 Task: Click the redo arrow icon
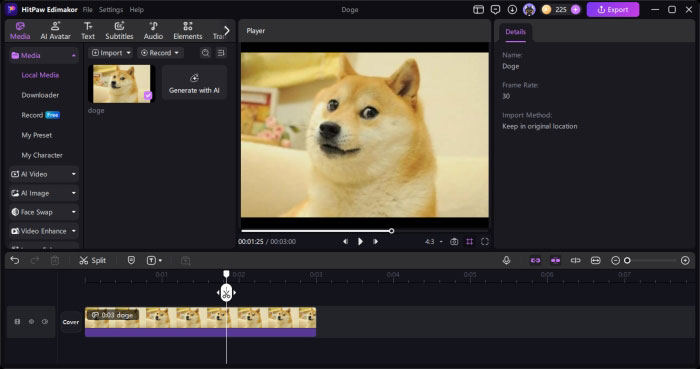(x=35, y=260)
